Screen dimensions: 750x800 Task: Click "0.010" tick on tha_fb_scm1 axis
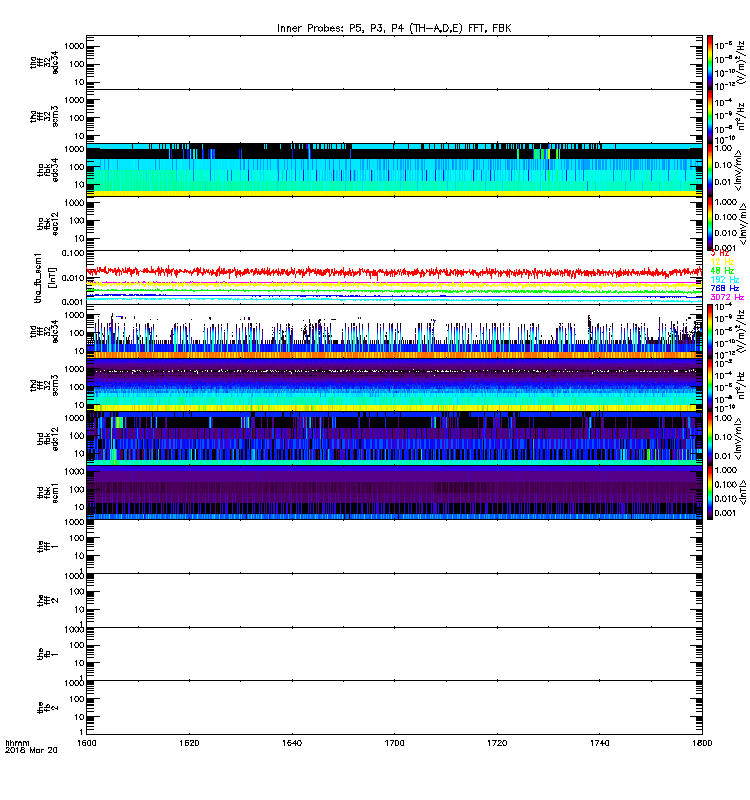72,278
